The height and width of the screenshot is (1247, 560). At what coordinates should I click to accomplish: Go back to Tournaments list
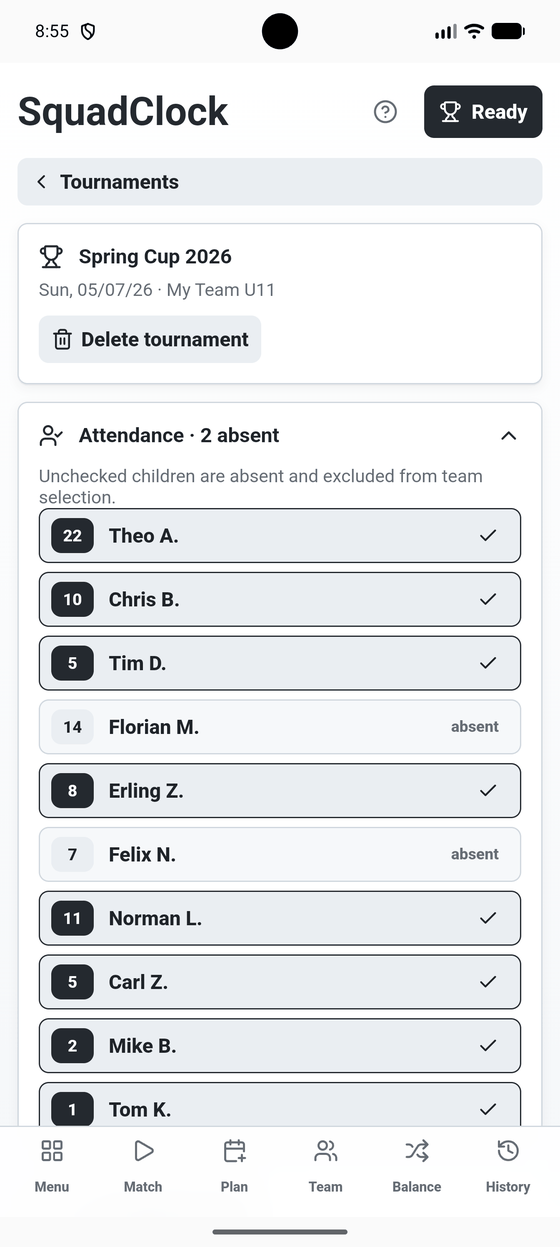coord(280,182)
